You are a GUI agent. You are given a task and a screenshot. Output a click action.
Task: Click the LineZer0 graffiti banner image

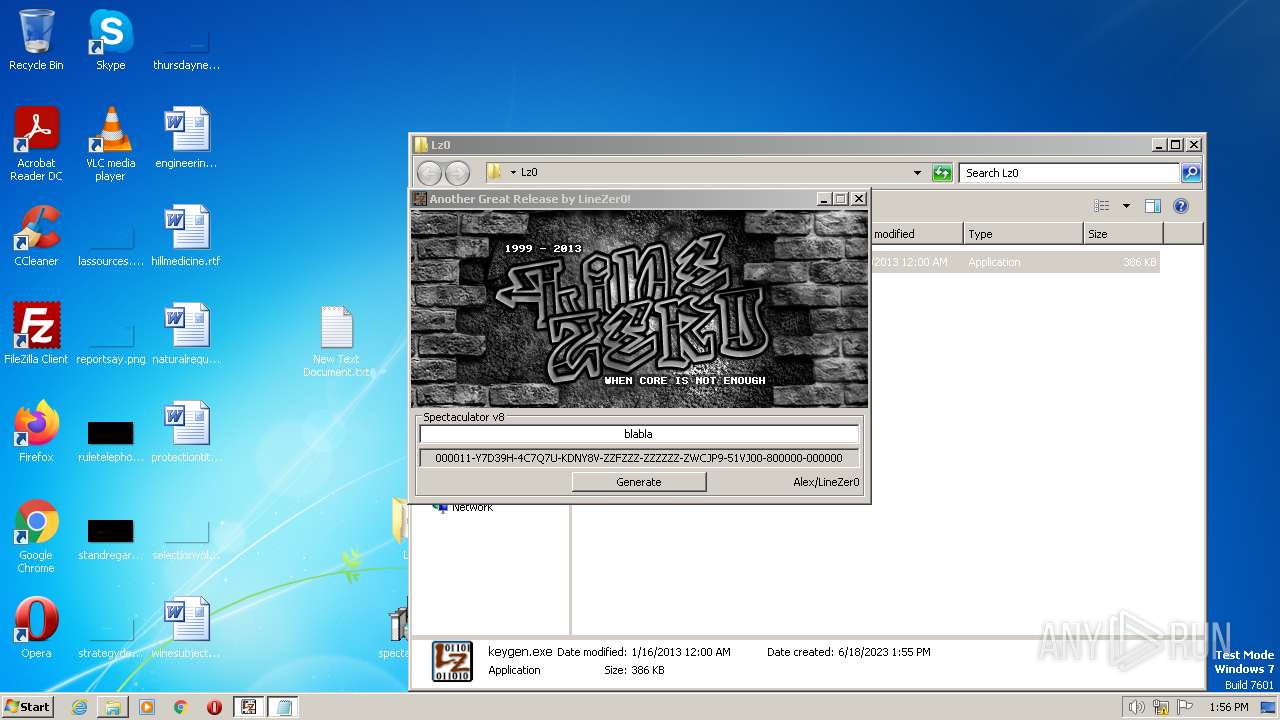coord(639,308)
